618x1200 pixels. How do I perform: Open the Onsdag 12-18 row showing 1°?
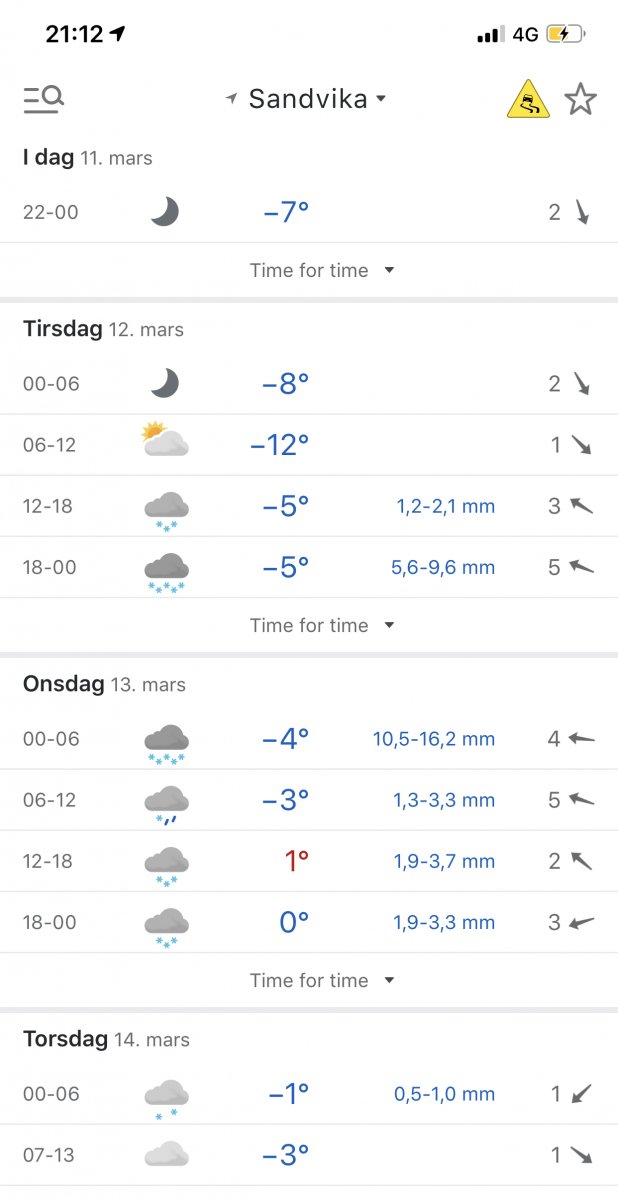click(x=308, y=861)
